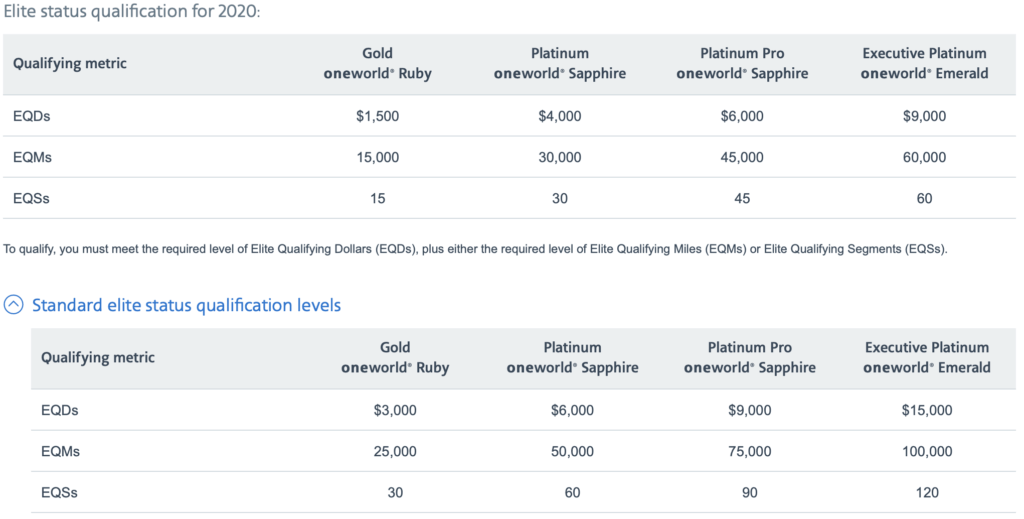Select the EQMs row label in standard table

[60, 451]
